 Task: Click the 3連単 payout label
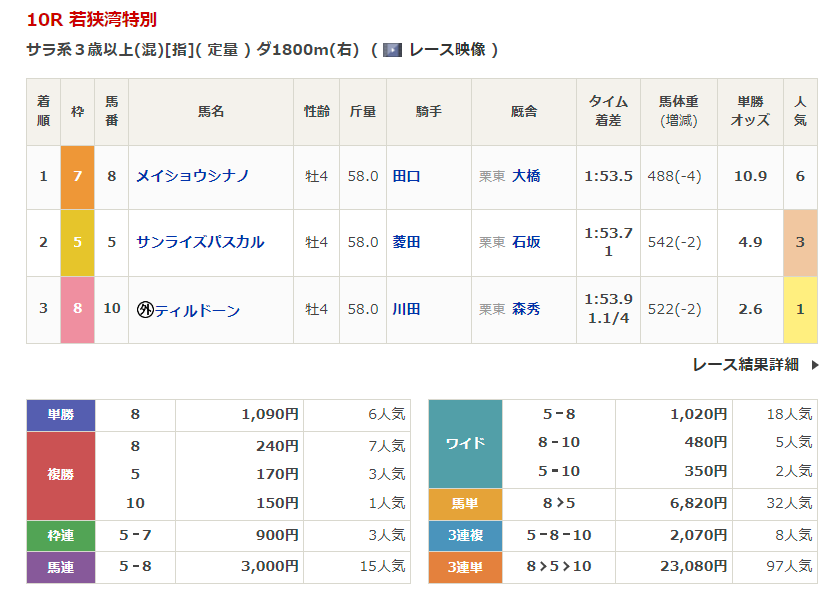coord(465,567)
